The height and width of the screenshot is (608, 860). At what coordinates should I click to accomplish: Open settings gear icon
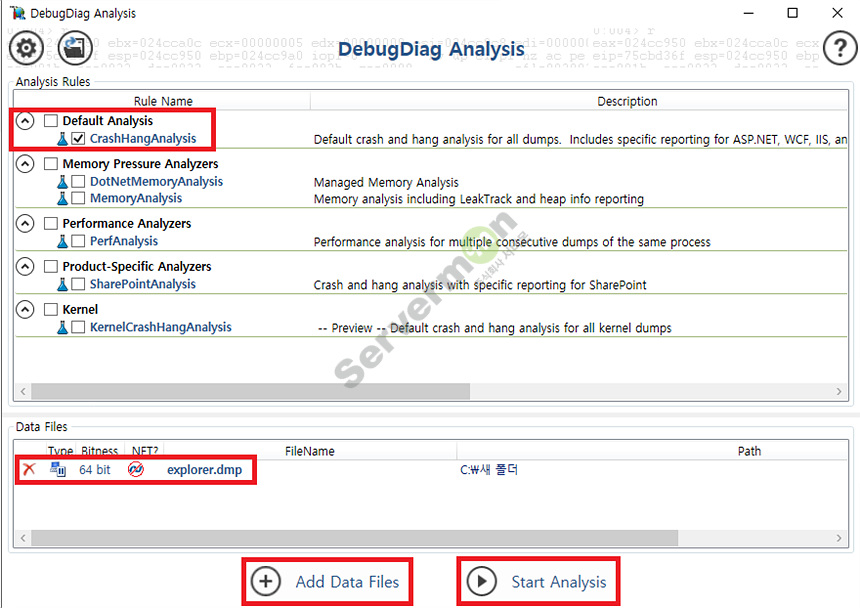(x=26, y=48)
